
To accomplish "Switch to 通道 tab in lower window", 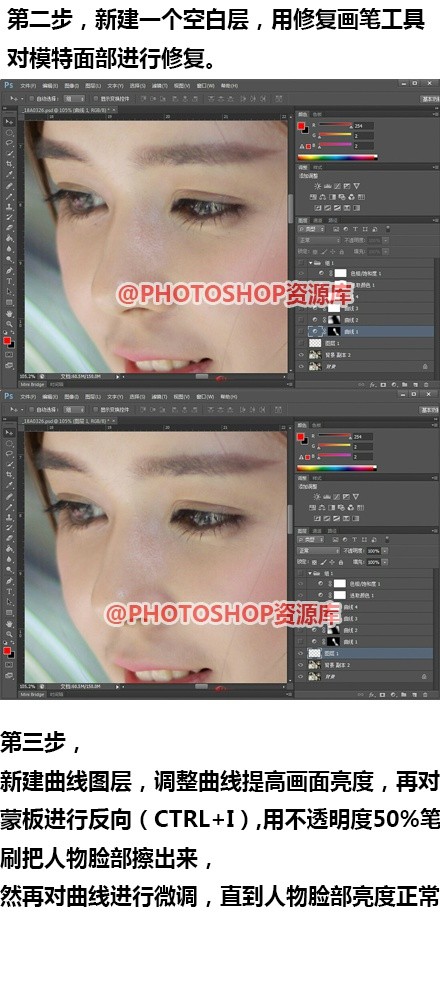I will 317,531.
